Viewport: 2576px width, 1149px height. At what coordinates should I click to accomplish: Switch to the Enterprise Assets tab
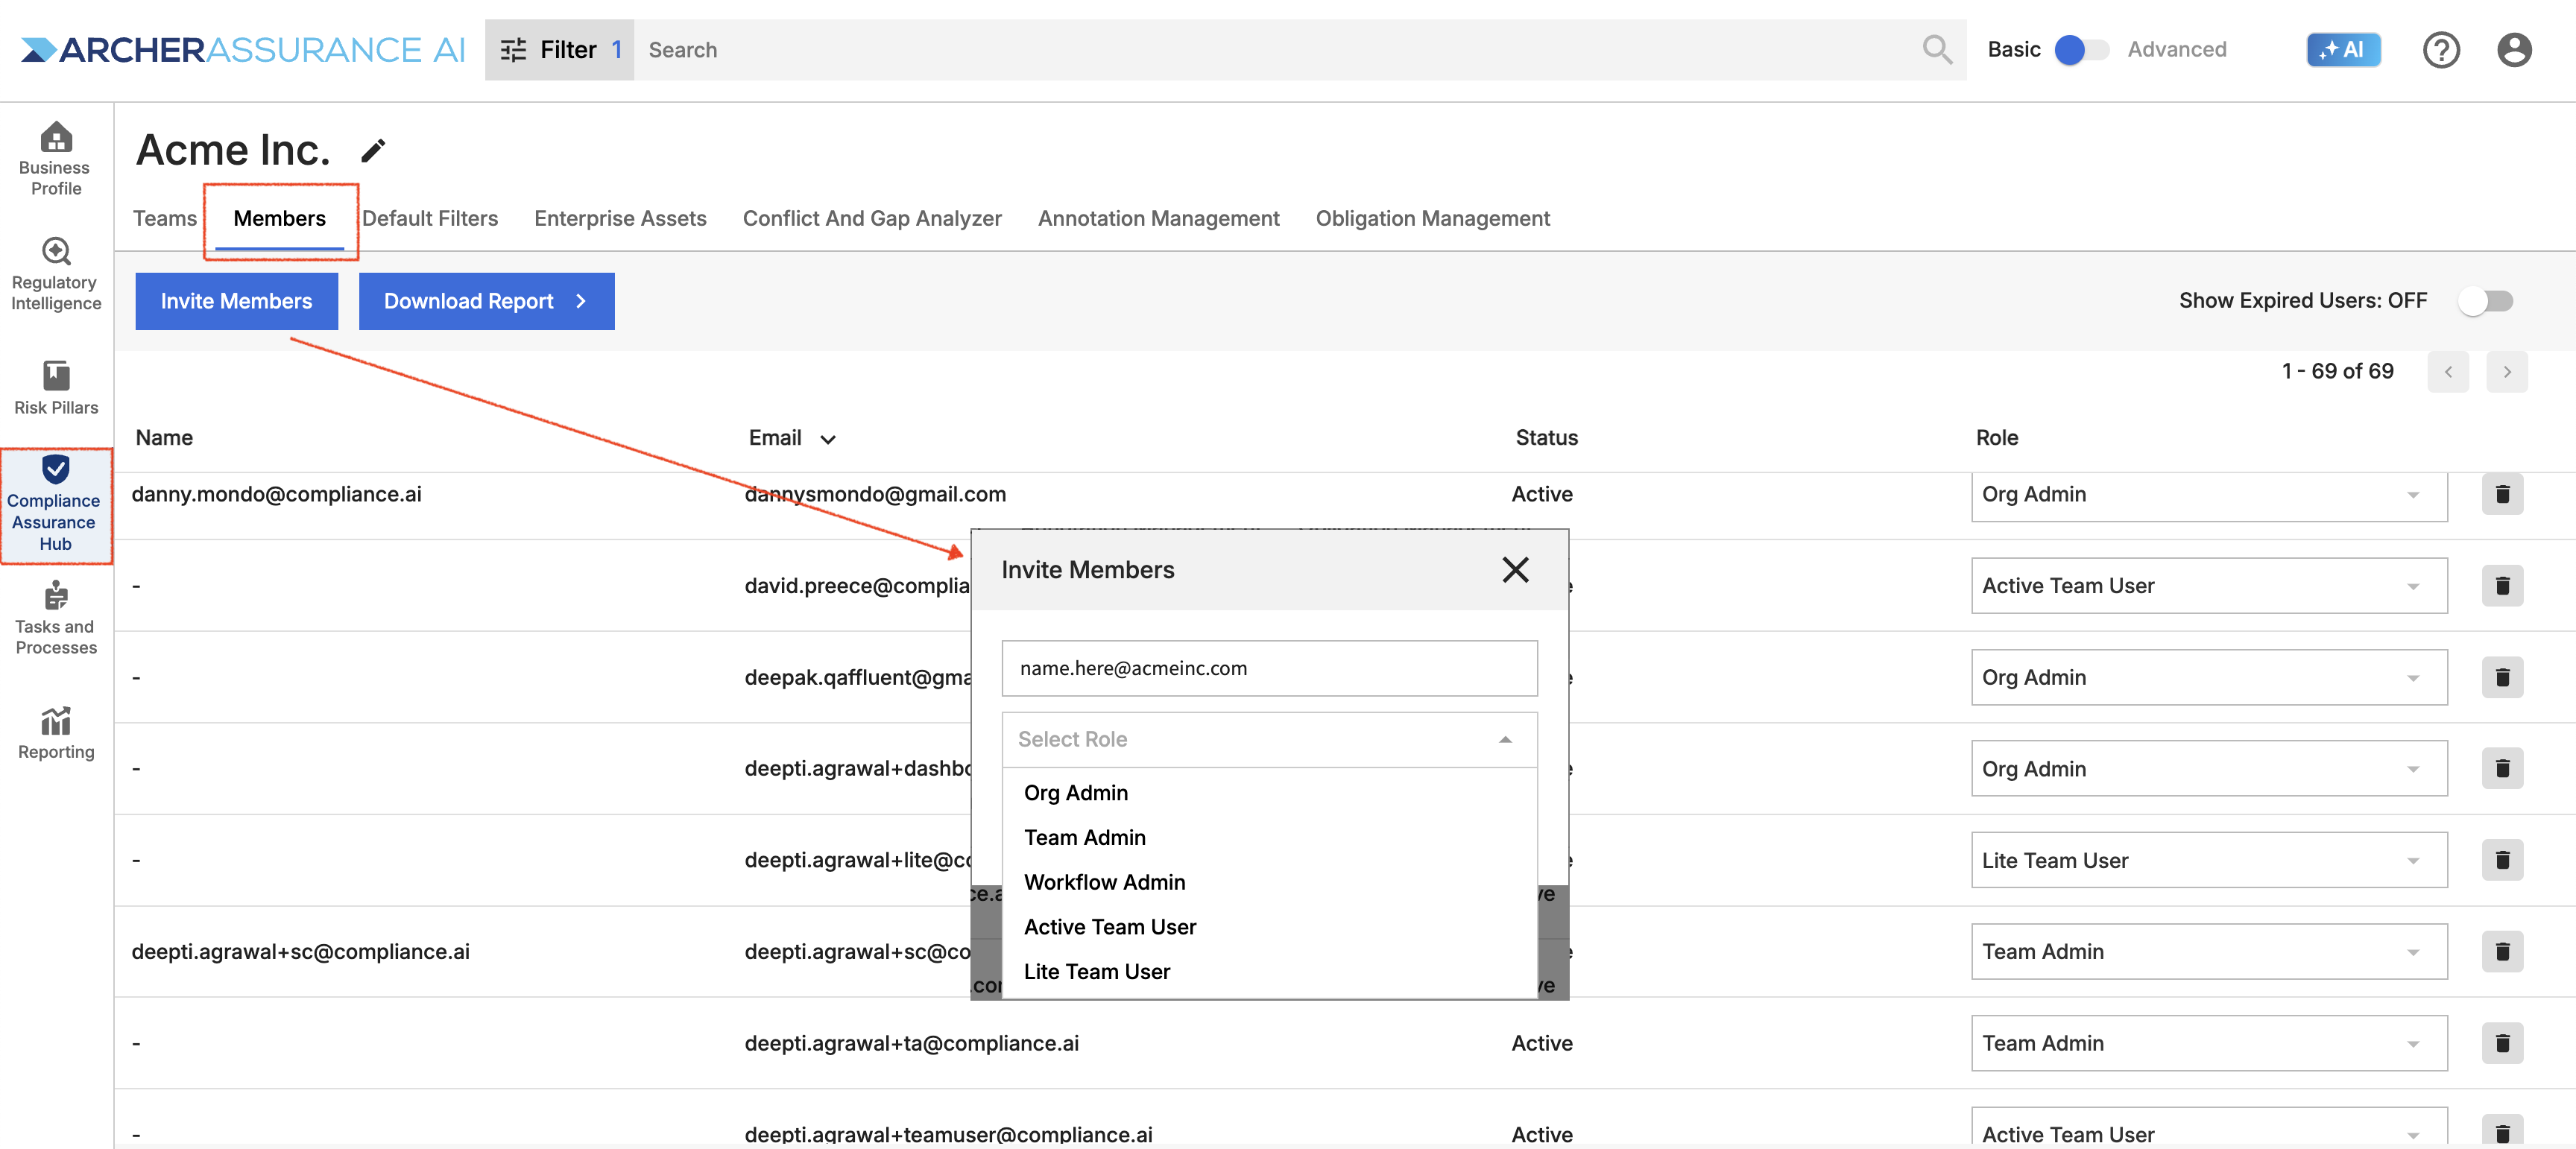620,218
